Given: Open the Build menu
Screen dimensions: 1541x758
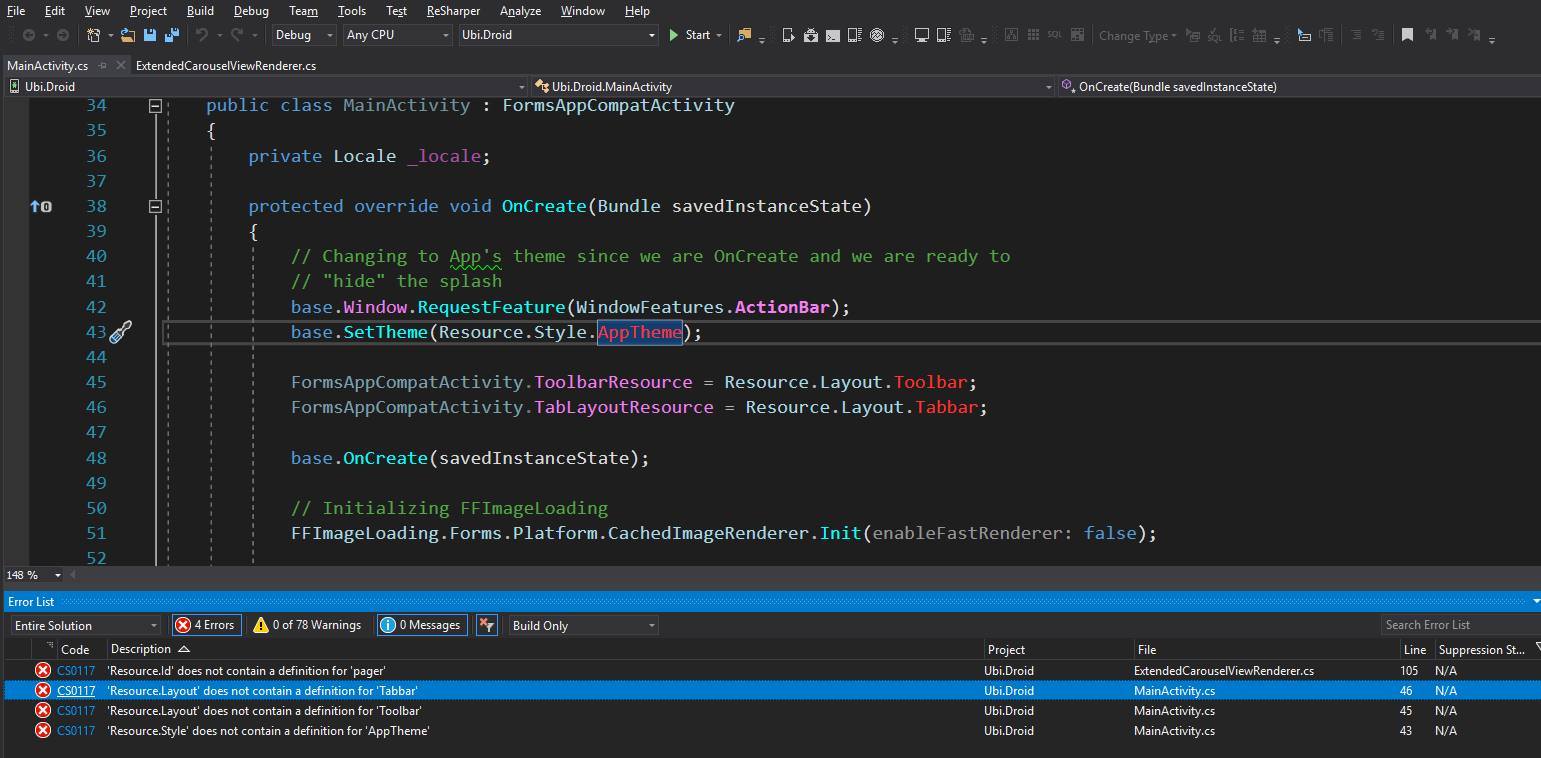Looking at the screenshot, I should (200, 11).
